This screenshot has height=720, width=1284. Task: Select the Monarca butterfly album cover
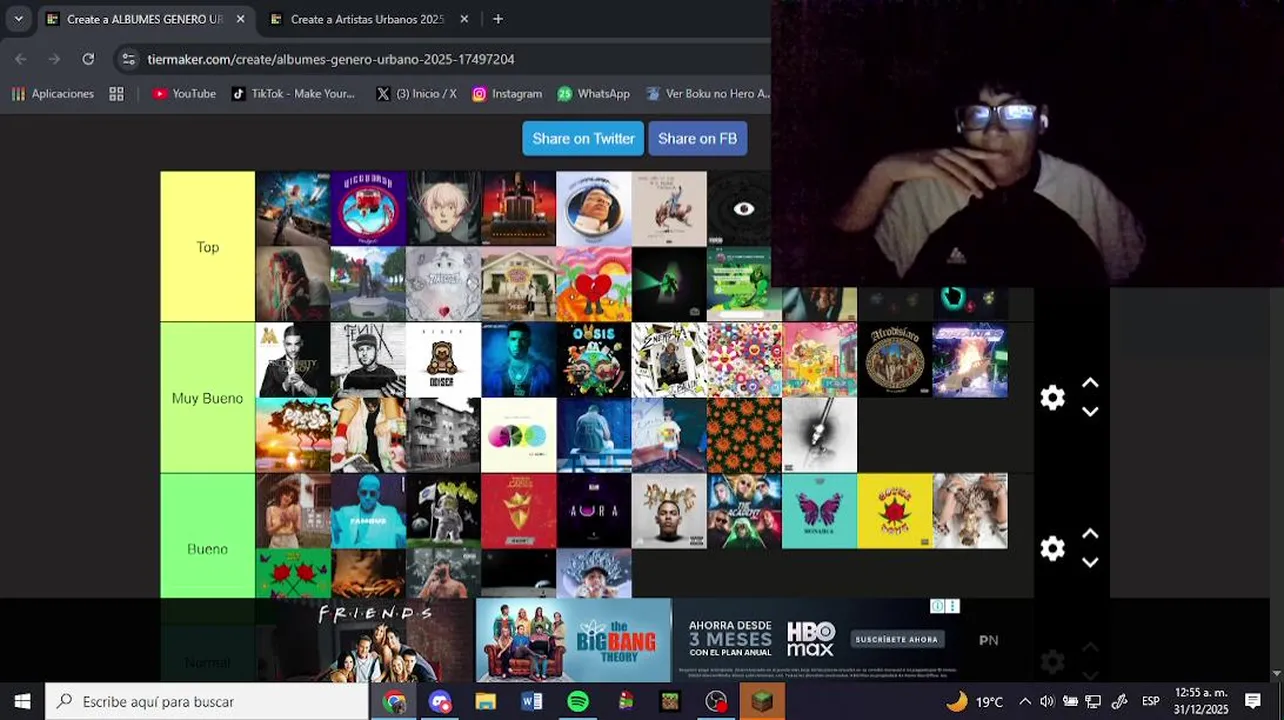point(819,511)
